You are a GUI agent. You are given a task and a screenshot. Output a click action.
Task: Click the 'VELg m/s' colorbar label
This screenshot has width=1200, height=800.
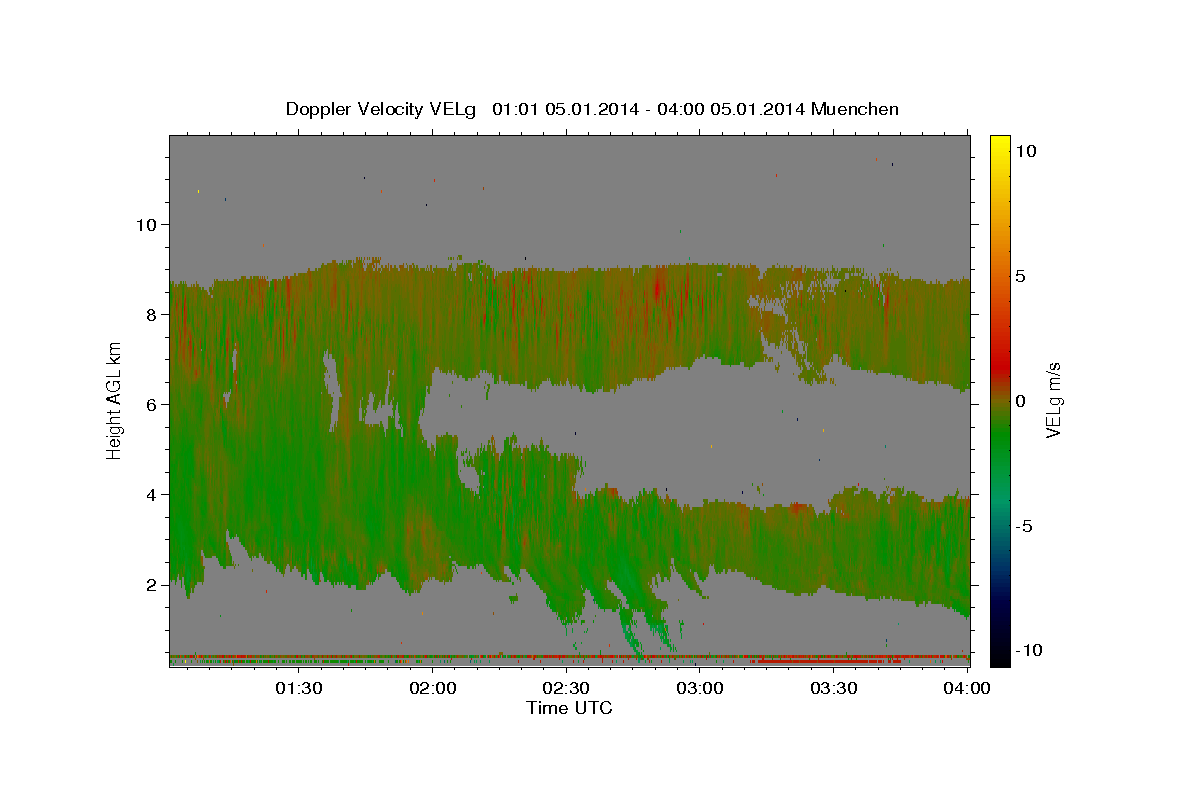coord(1053,399)
